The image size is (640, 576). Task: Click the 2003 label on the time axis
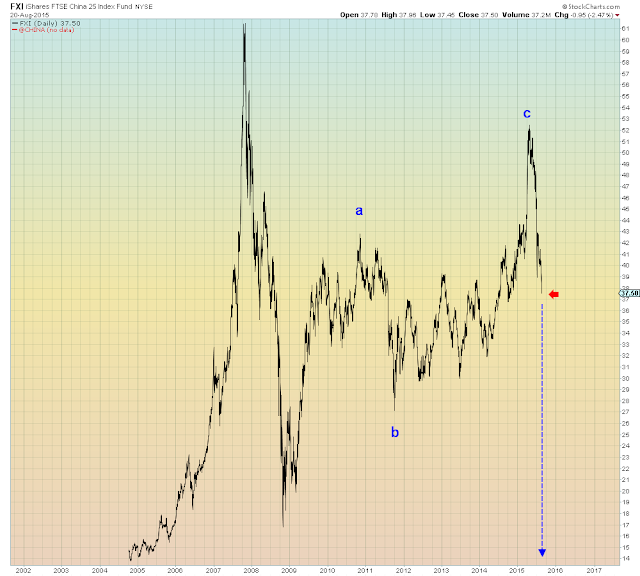(61, 570)
